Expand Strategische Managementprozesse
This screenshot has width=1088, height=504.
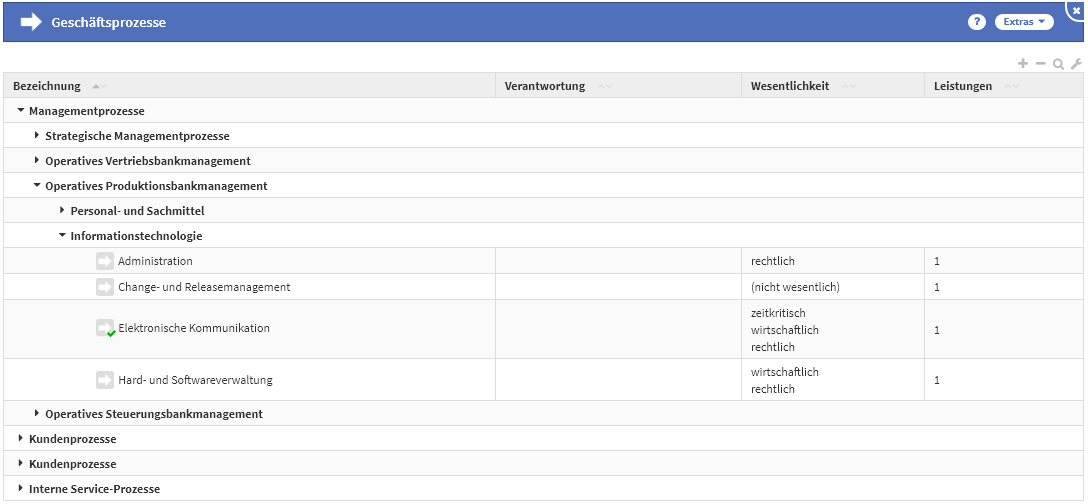pyautogui.click(x=37, y=135)
